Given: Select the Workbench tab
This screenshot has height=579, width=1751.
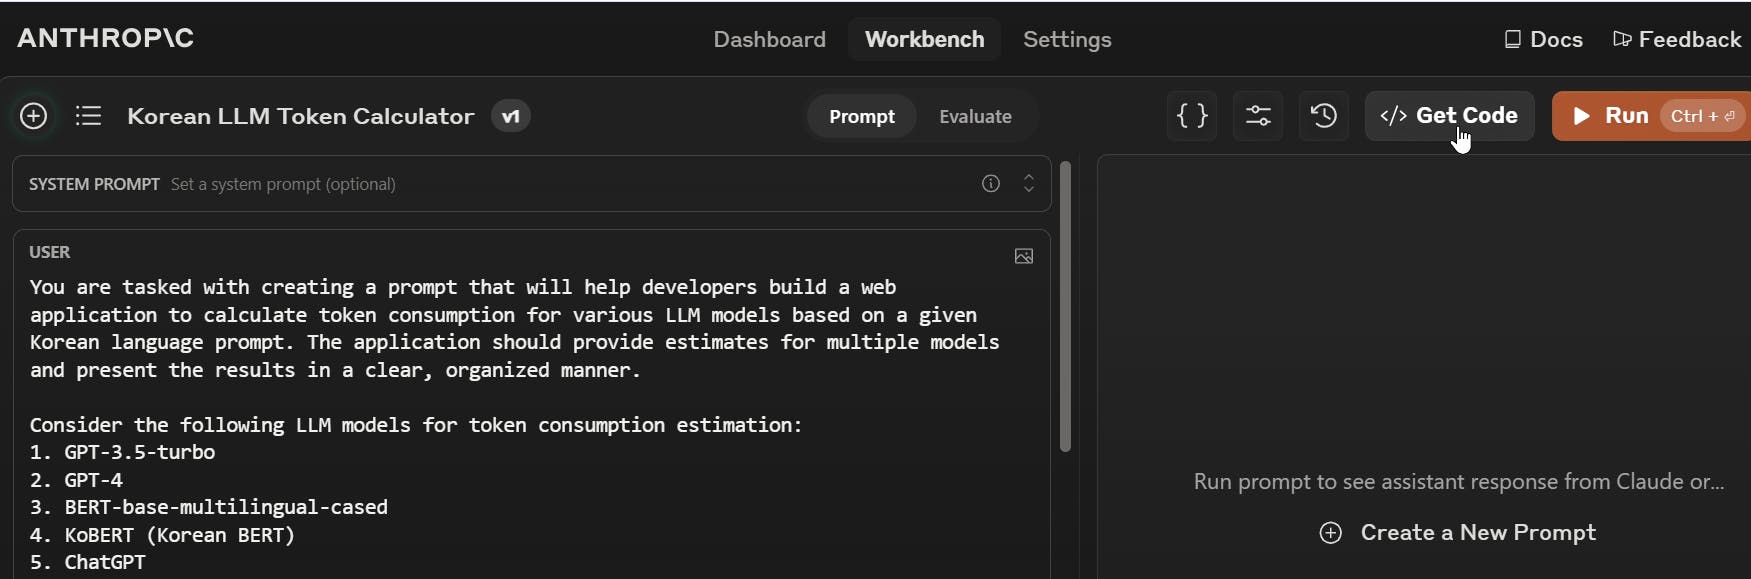Looking at the screenshot, I should [x=924, y=39].
